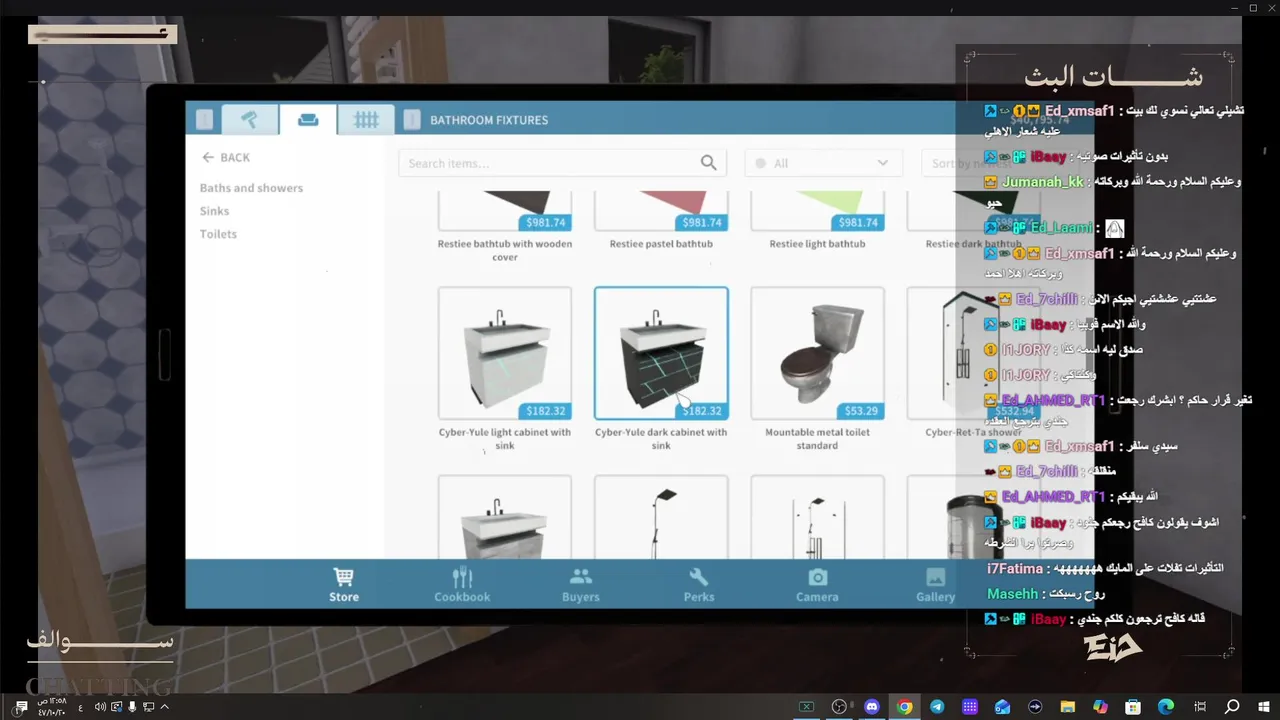Viewport: 1280px width, 720px height.
Task: Open Microsoft Store from the taskbar
Action: click(1133, 707)
